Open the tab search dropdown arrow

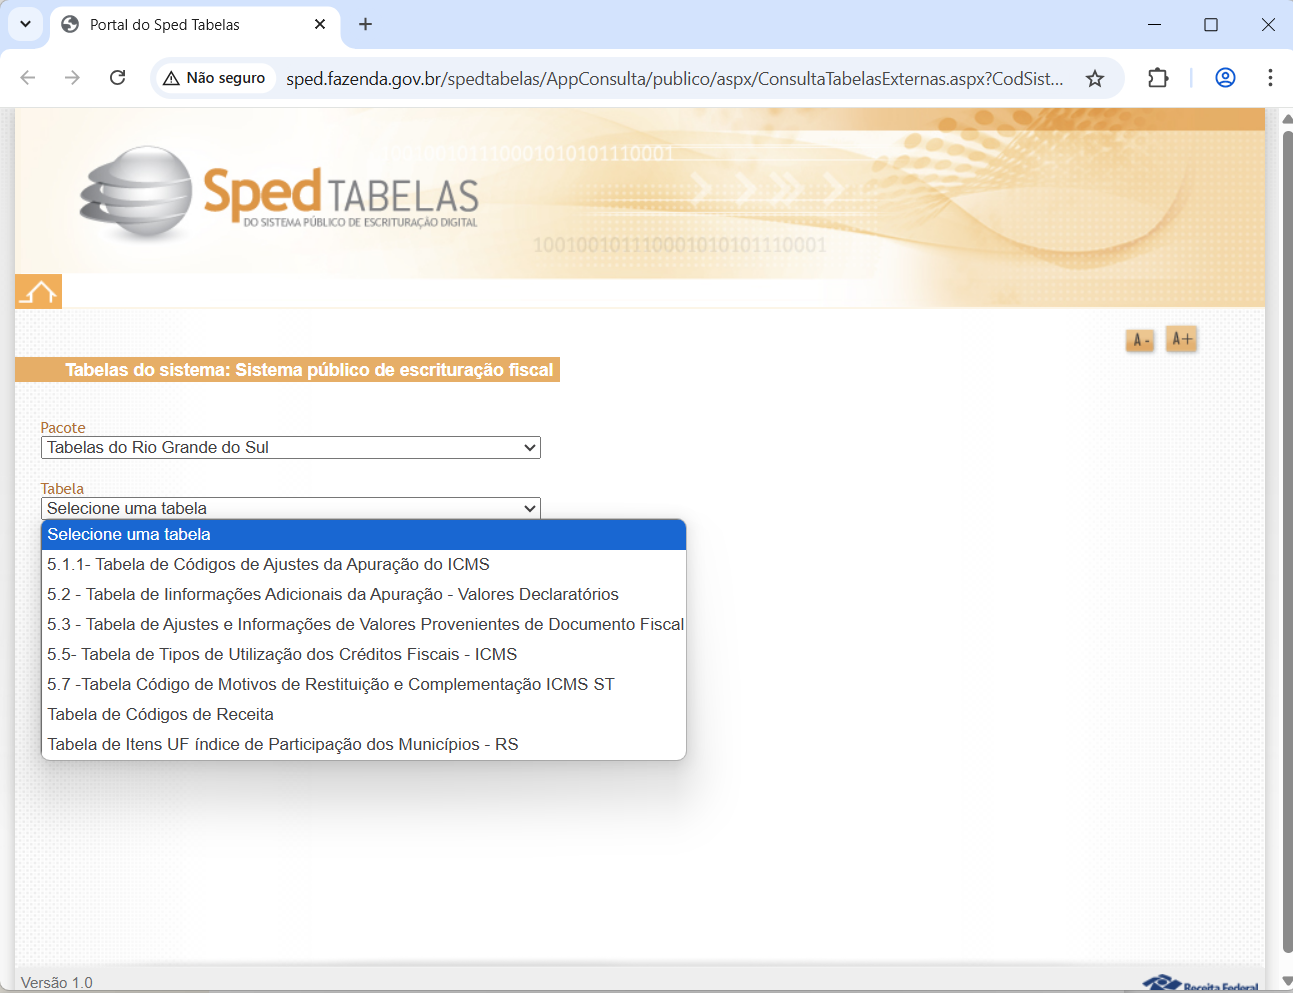[x=25, y=24]
